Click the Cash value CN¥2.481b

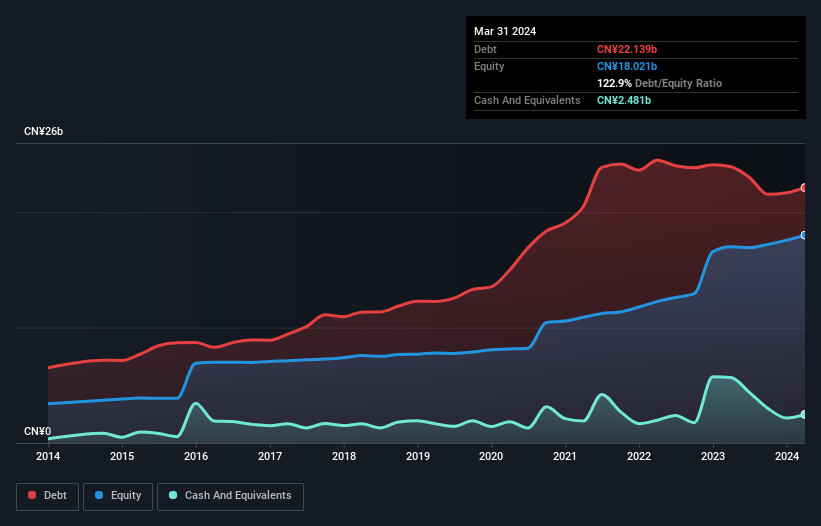(x=624, y=100)
